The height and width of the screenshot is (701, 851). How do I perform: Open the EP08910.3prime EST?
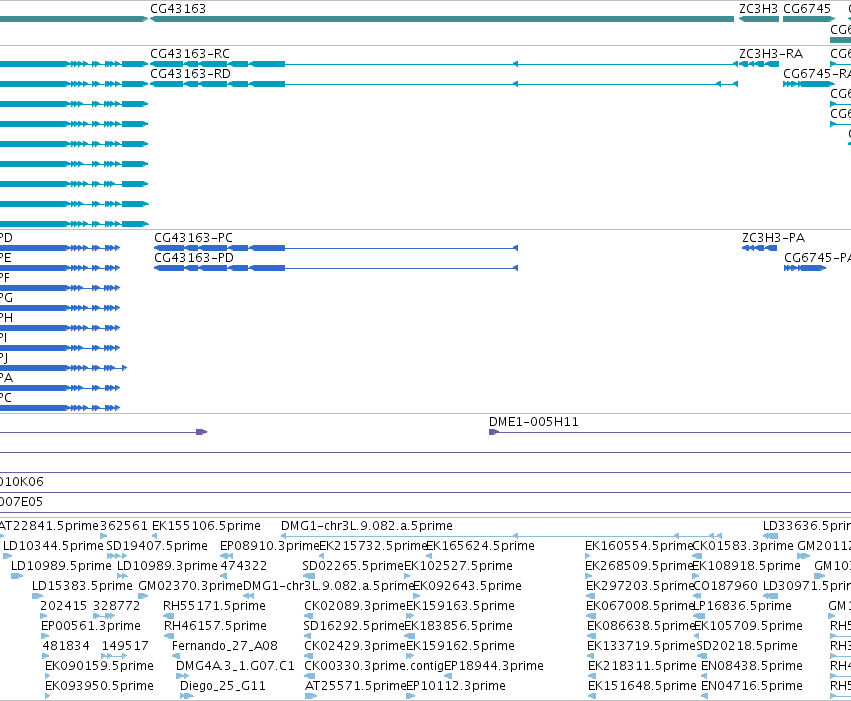pos(270,546)
